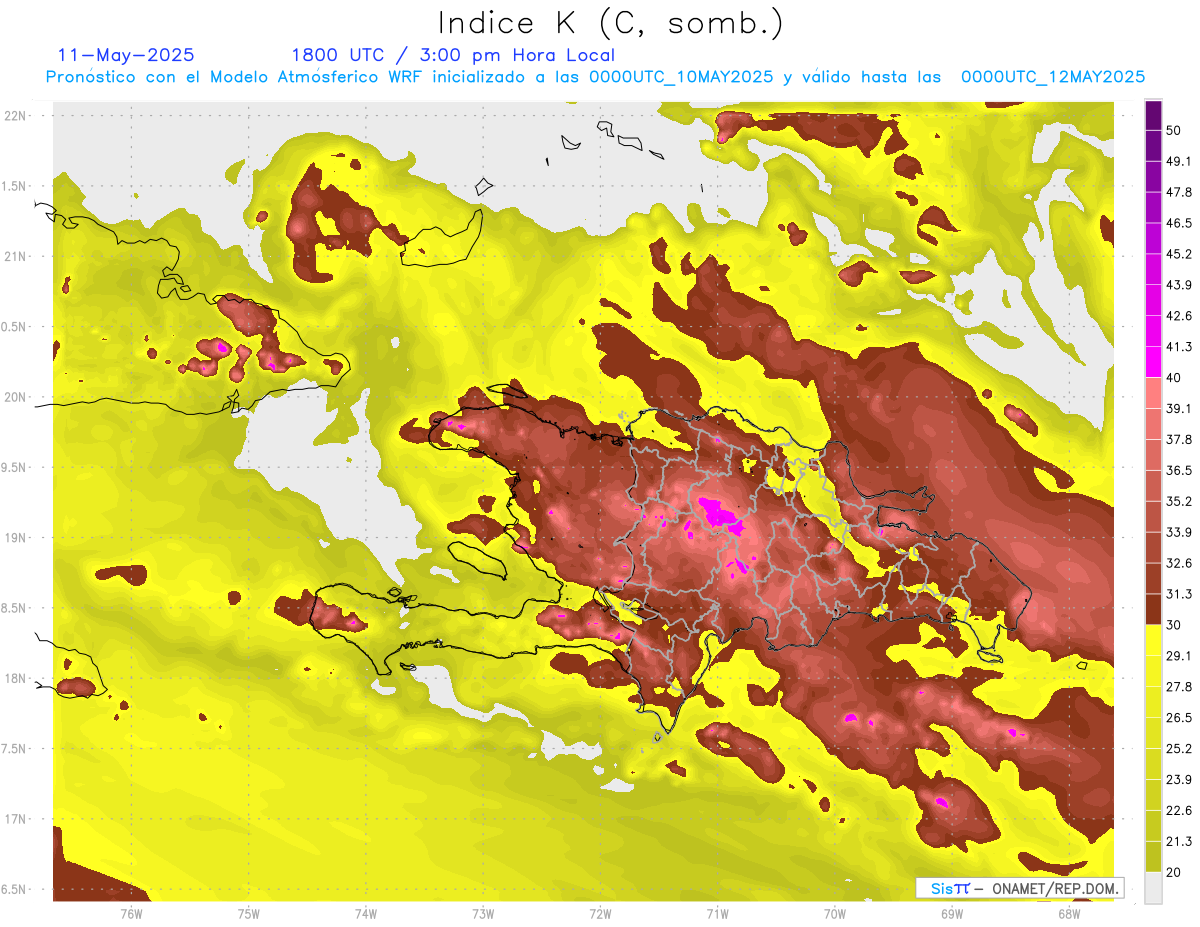Click the colorbar value "45.2"
The height and width of the screenshot is (927, 1200).
pyautogui.click(x=1178, y=254)
